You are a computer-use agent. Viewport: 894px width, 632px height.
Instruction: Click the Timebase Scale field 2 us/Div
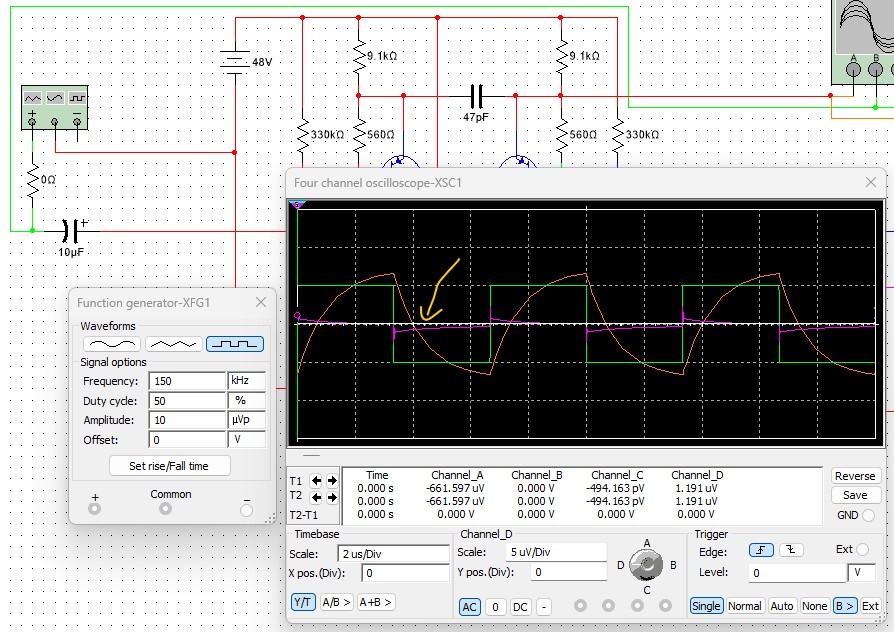(393, 554)
